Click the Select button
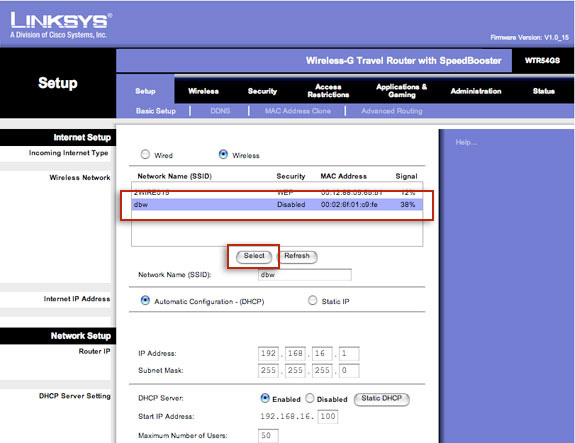 (x=254, y=256)
